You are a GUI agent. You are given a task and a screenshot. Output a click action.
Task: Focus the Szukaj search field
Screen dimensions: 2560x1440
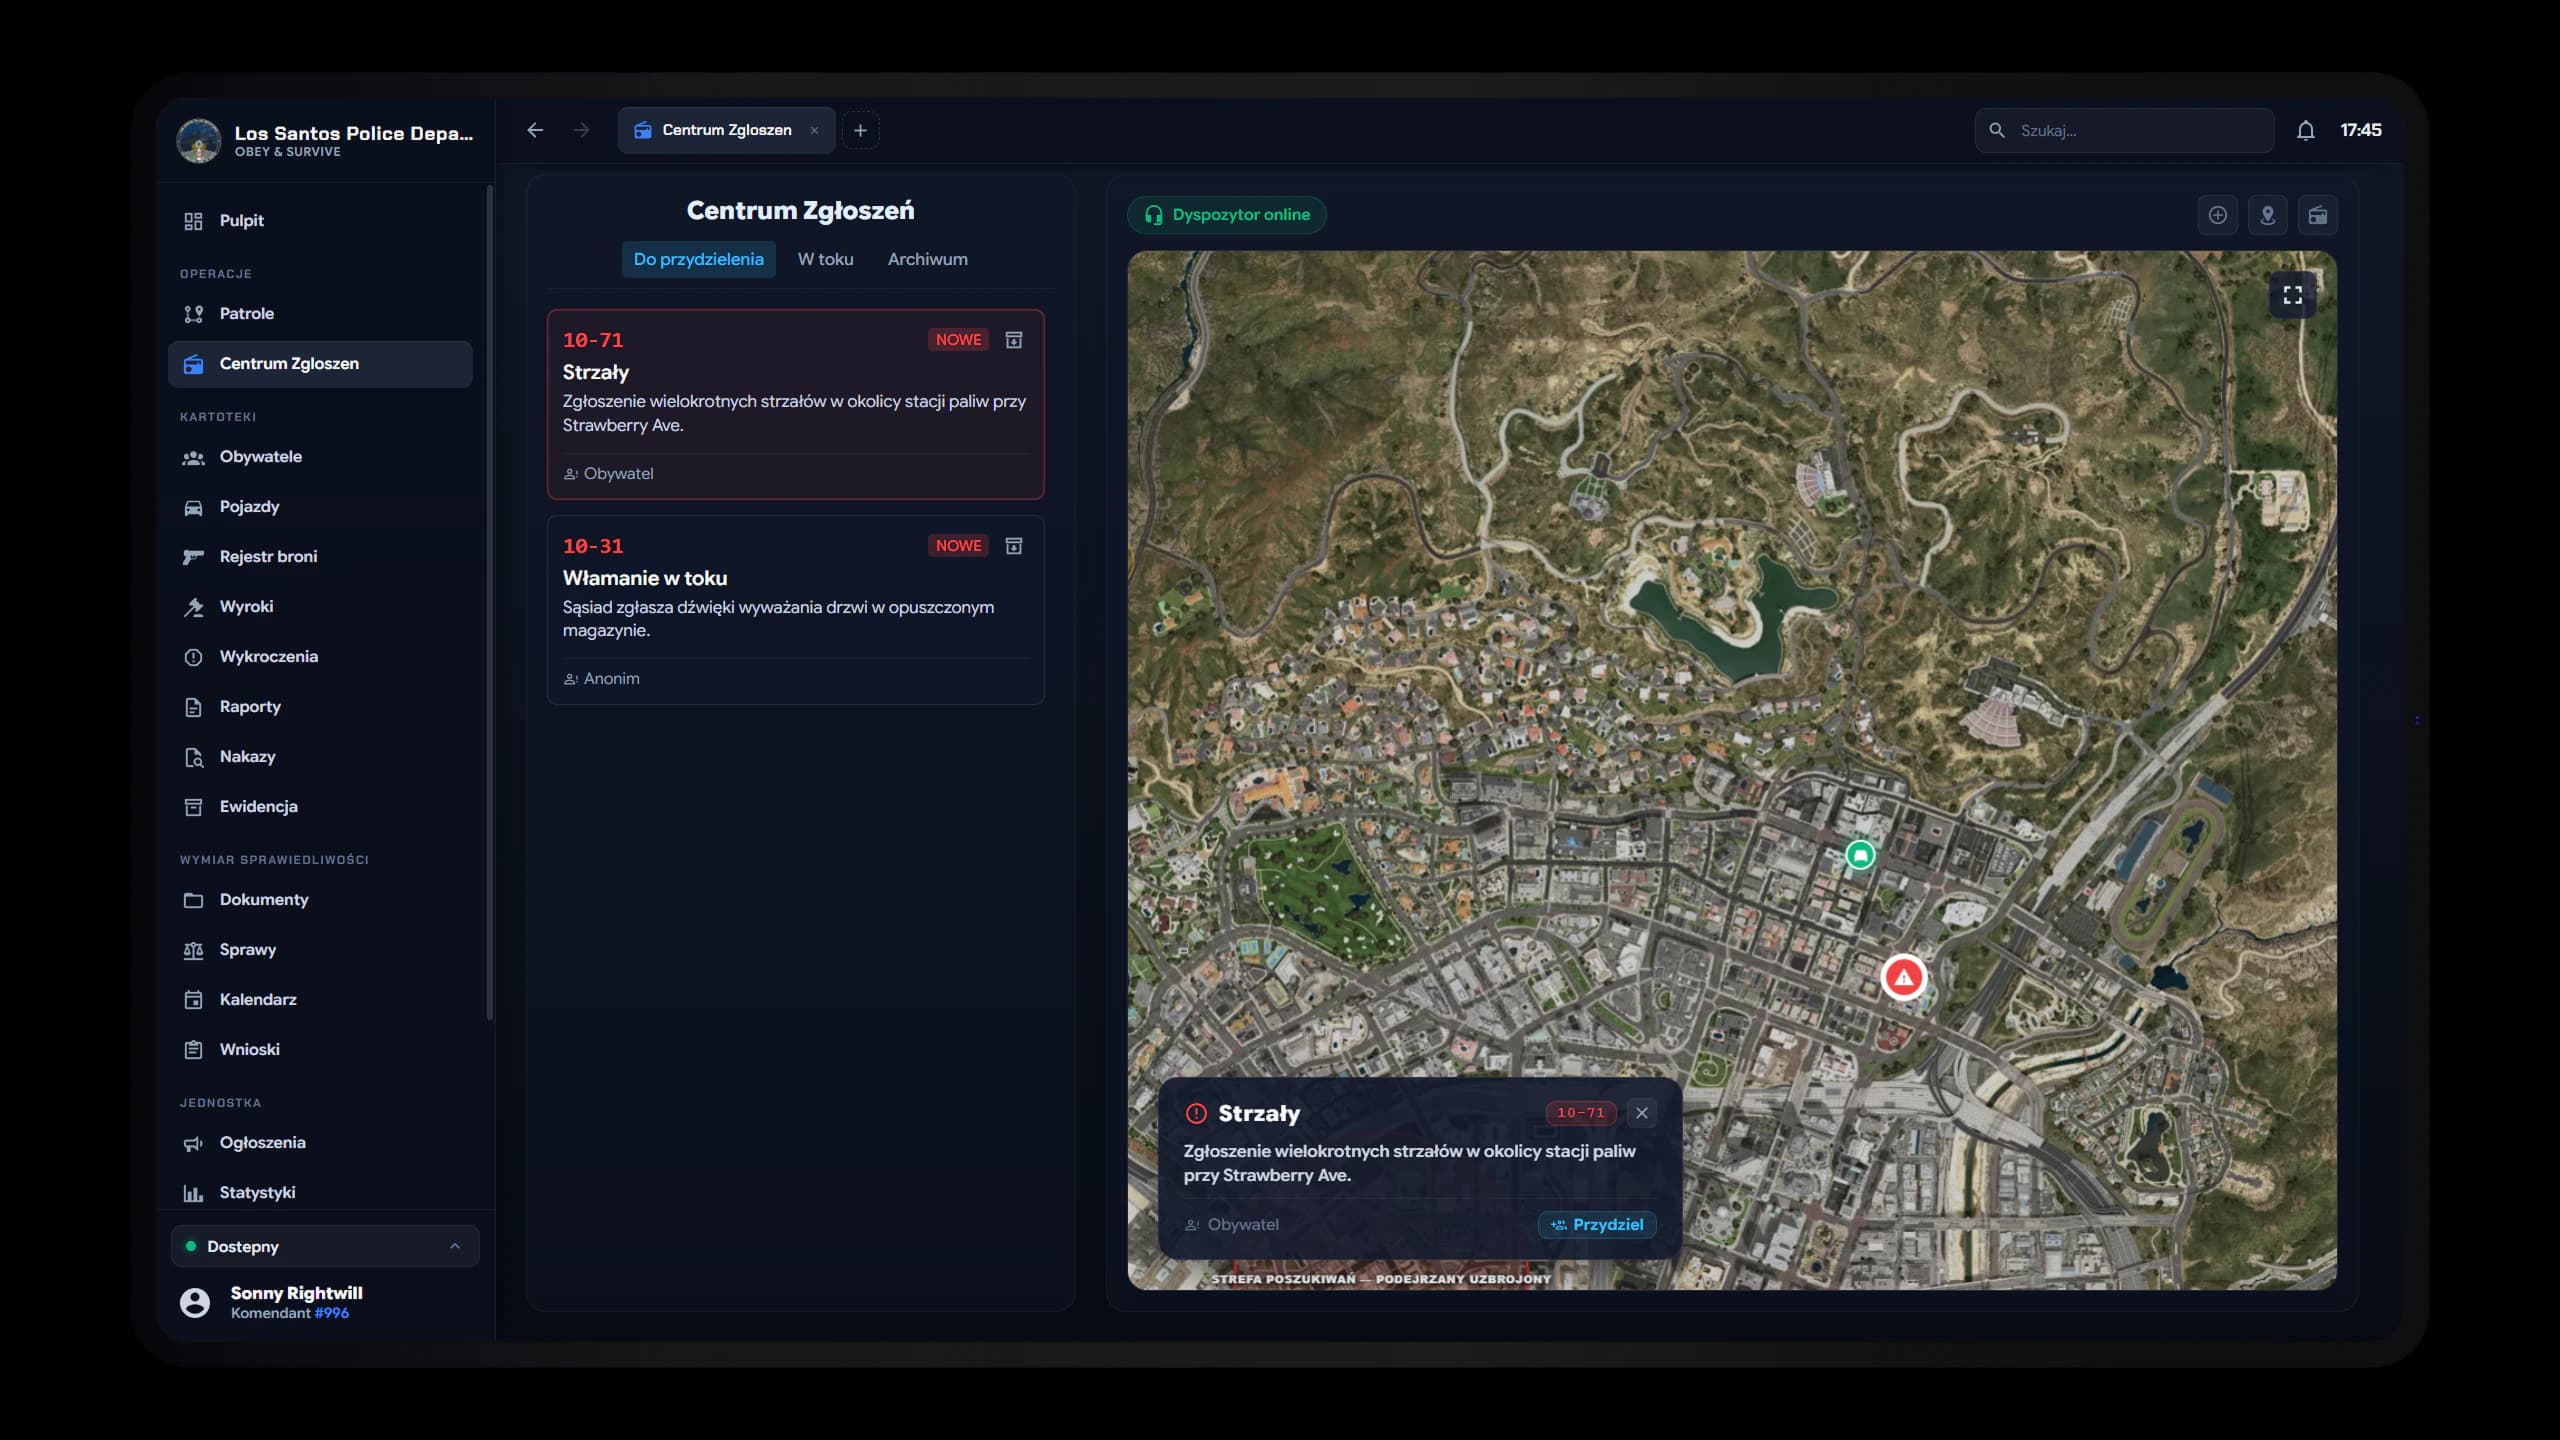pos(2124,130)
